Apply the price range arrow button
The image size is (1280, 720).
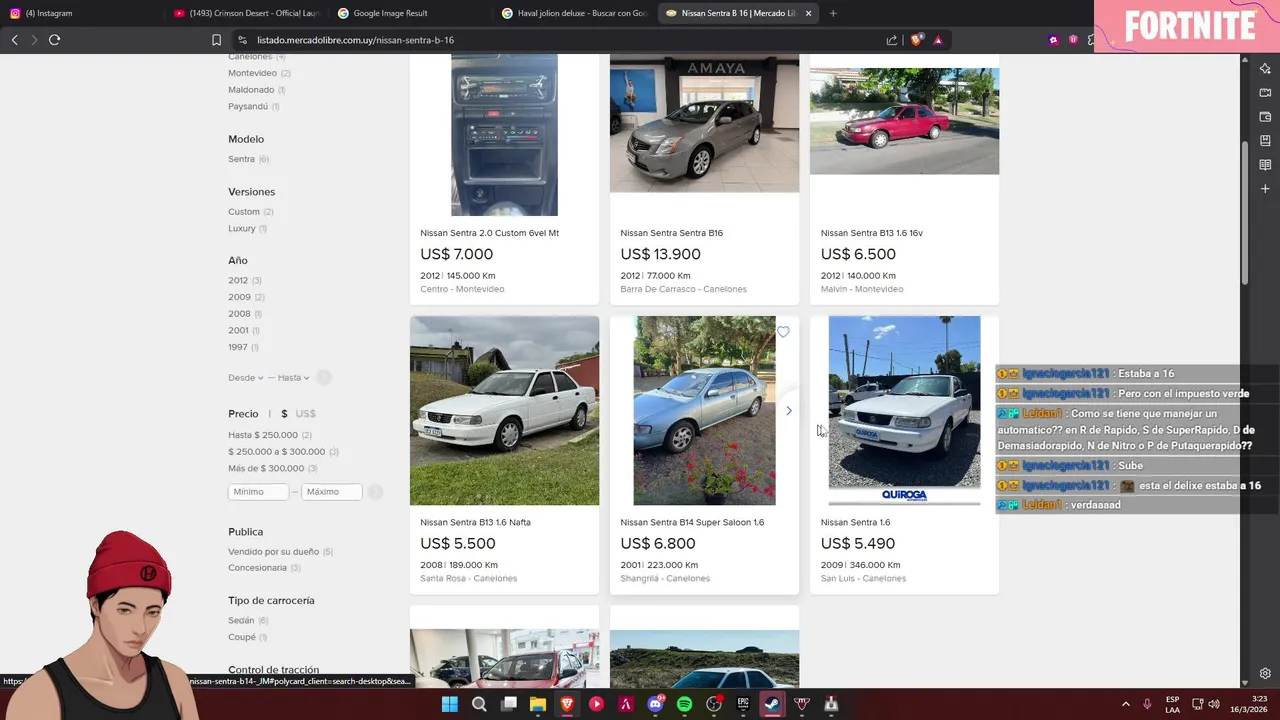coord(375,492)
